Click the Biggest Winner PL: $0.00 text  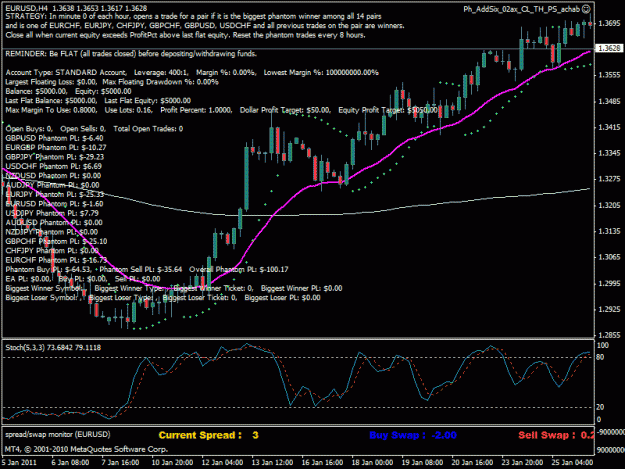[301, 288]
